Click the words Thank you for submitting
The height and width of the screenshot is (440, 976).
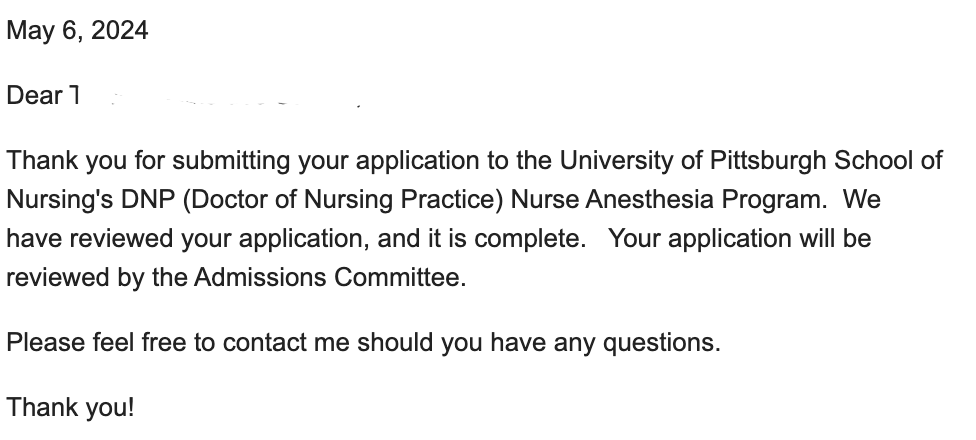pyautogui.click(x=148, y=161)
